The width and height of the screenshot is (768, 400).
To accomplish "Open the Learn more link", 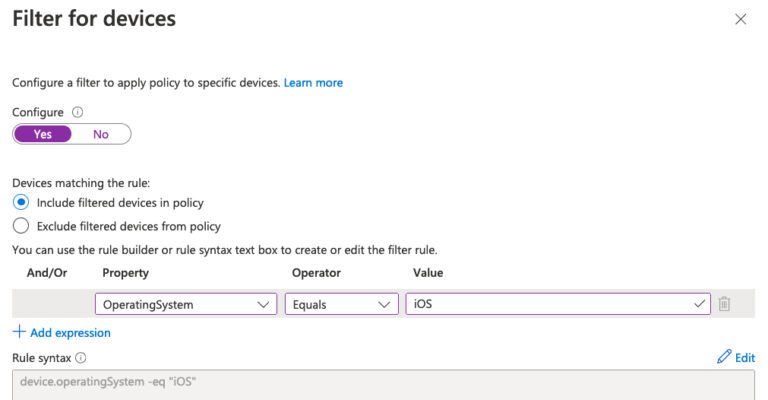I will coord(313,82).
